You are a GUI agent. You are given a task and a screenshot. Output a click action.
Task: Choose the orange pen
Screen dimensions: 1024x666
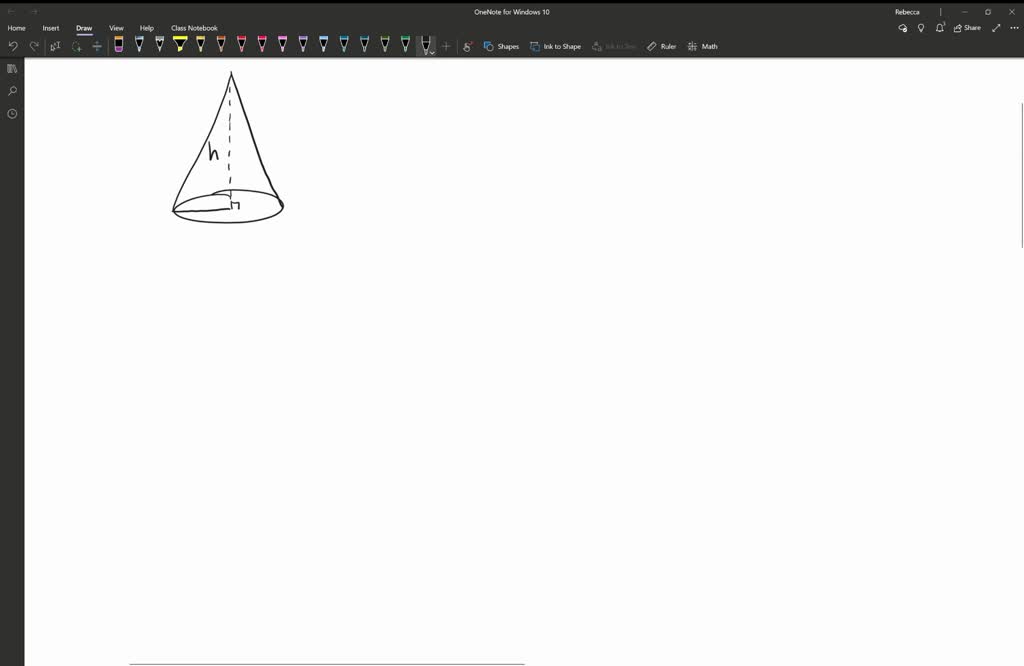click(221, 44)
